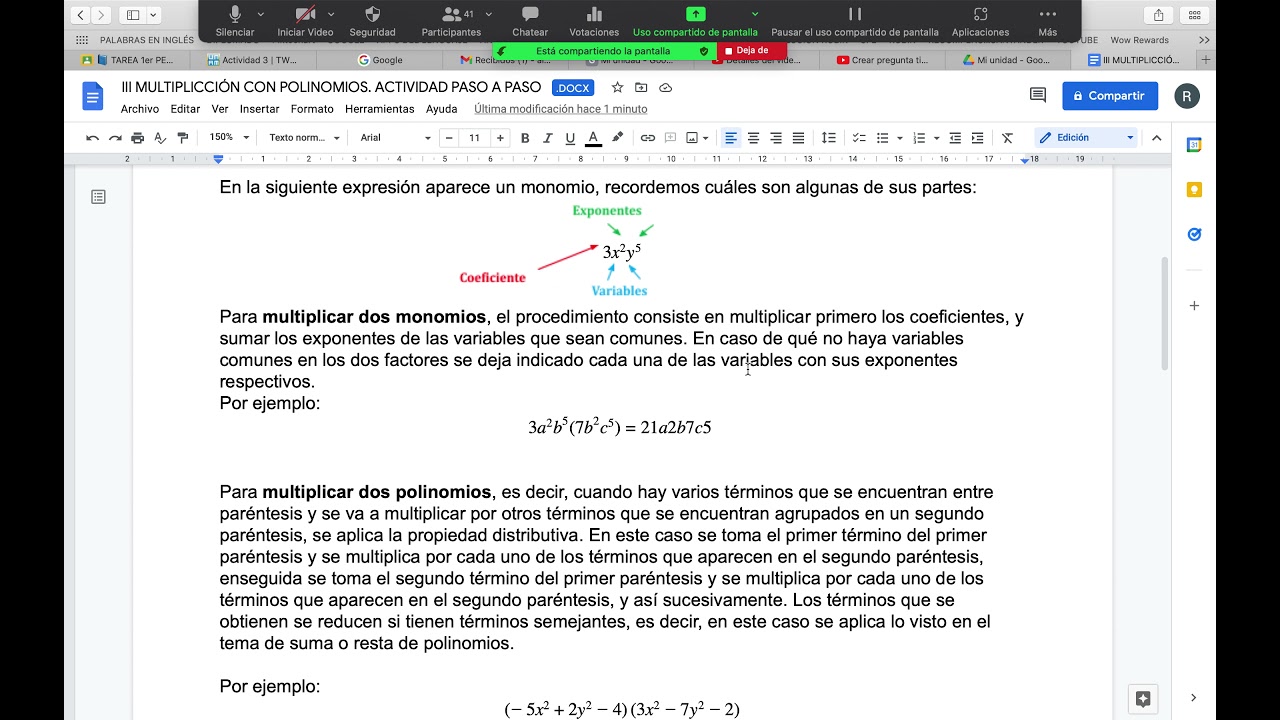
Task: Open the Archivo menu
Action: [140, 109]
